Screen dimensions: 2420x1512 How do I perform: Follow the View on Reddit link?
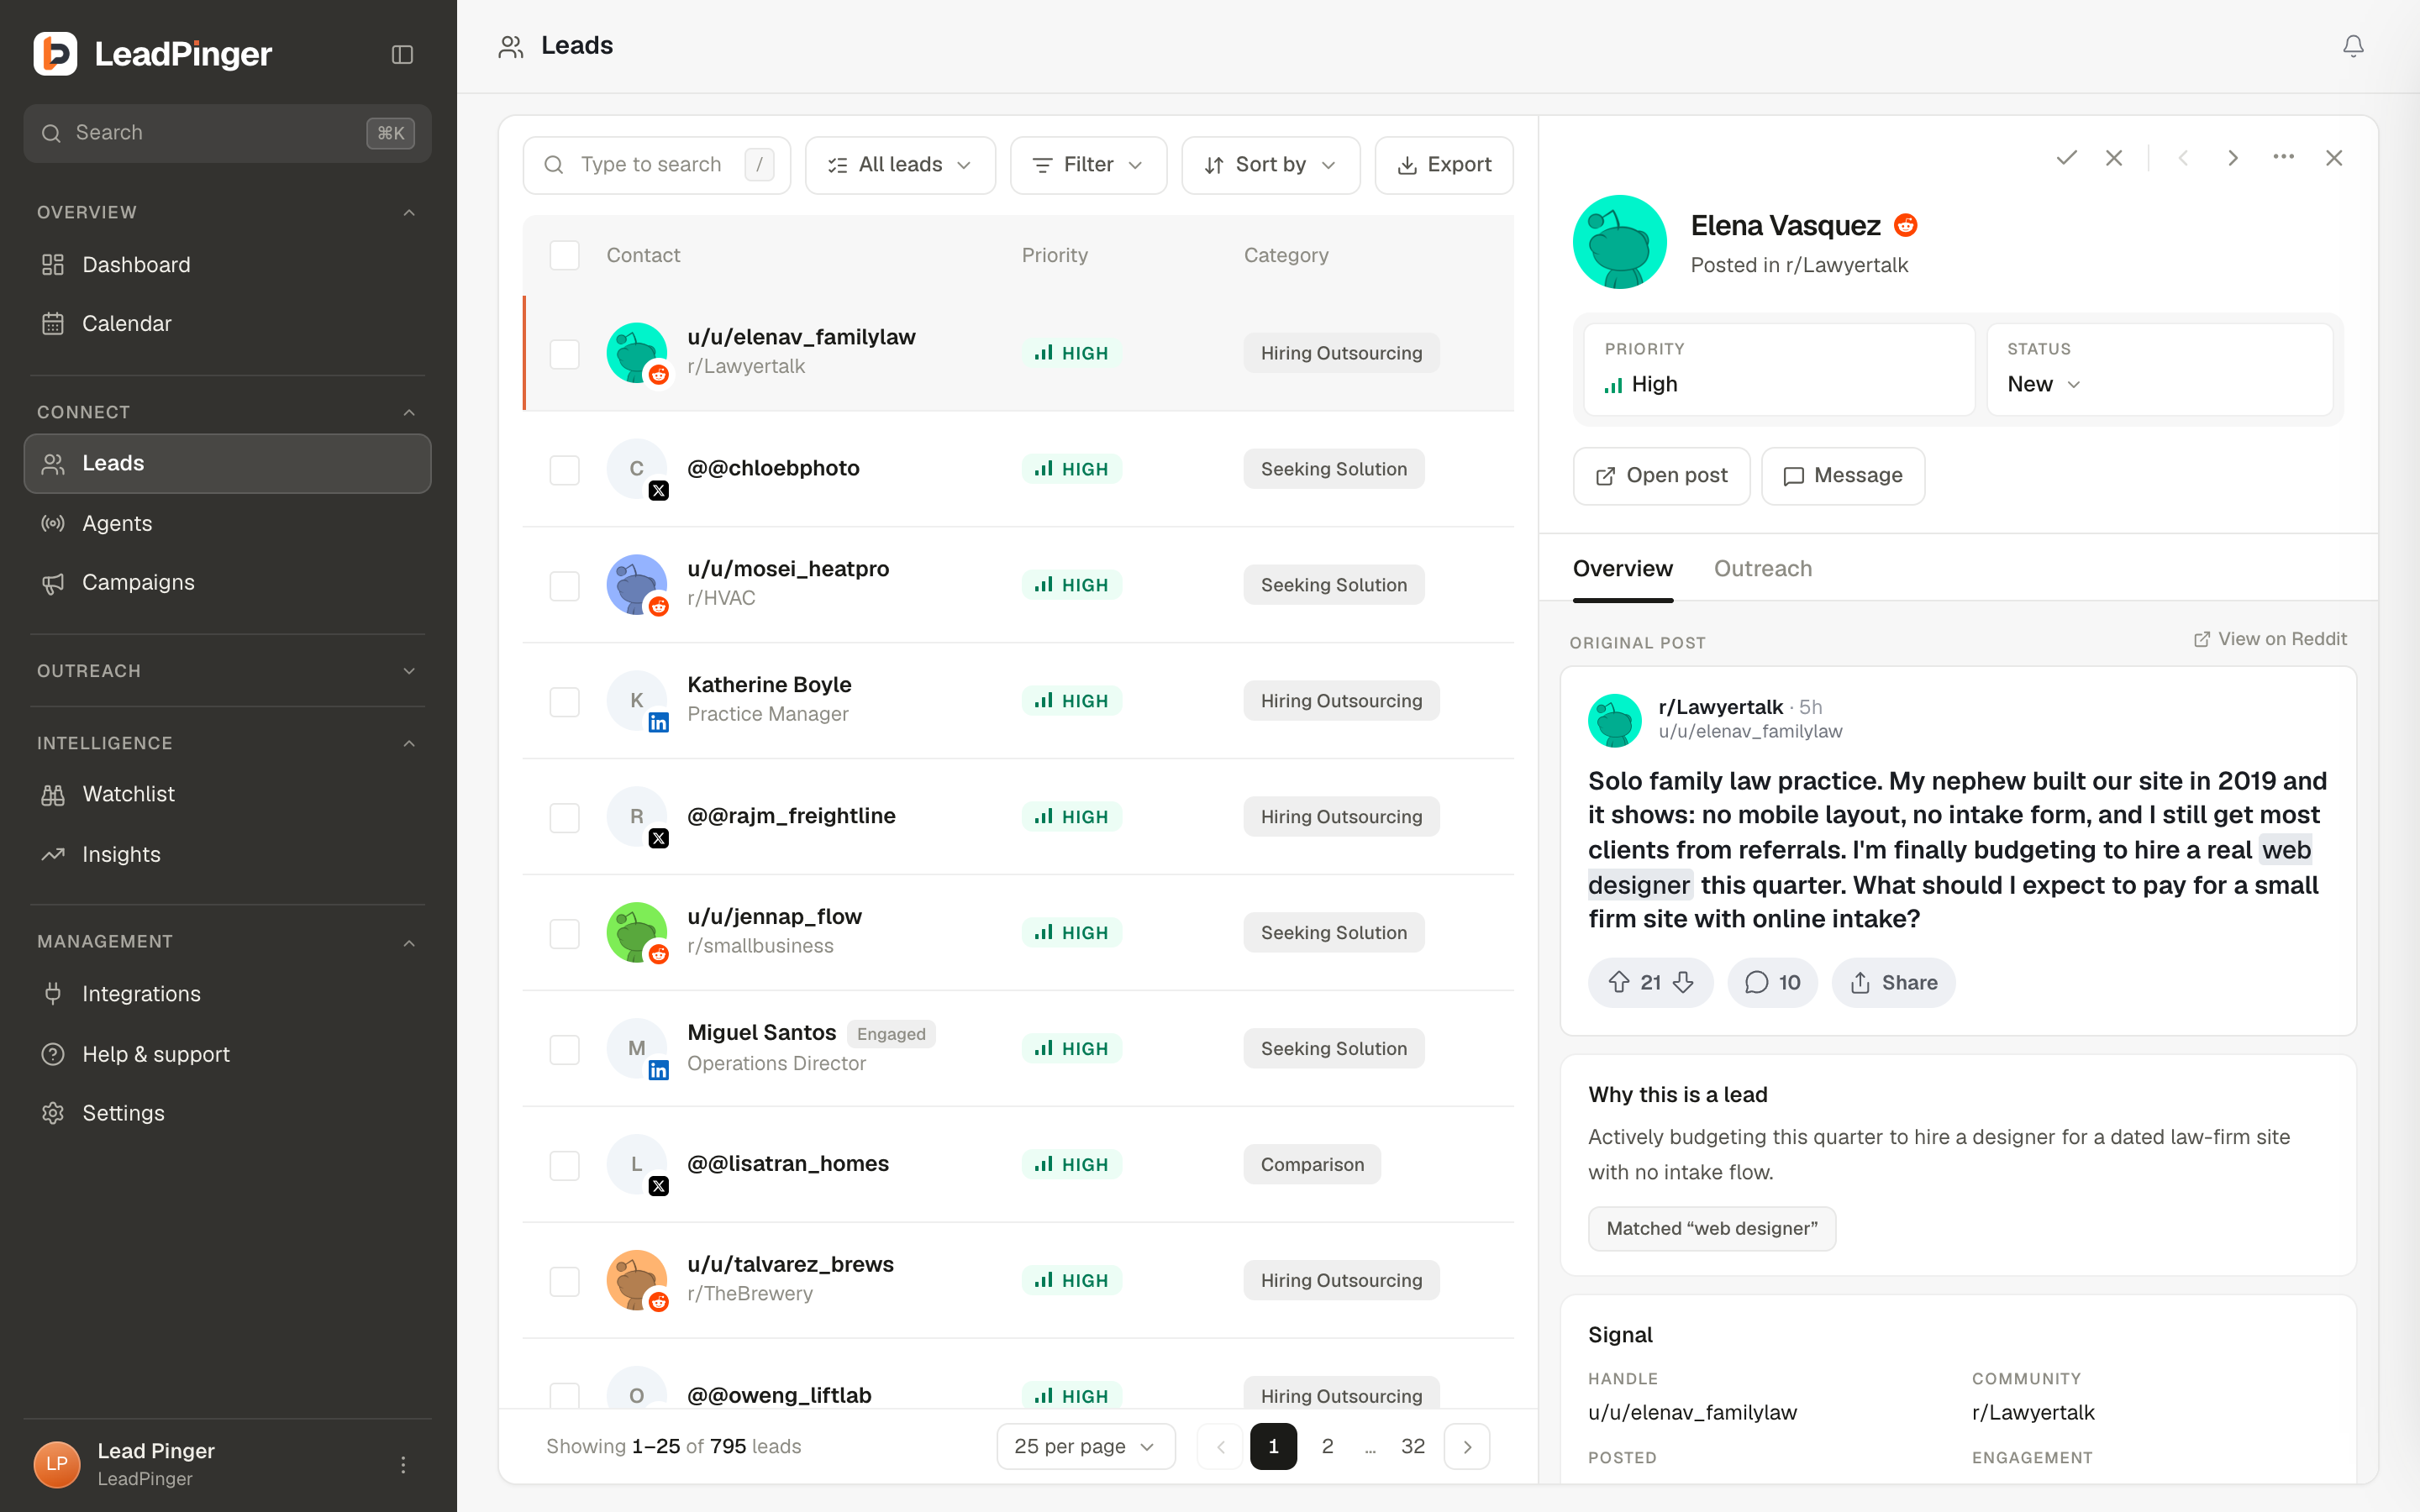tap(2270, 639)
